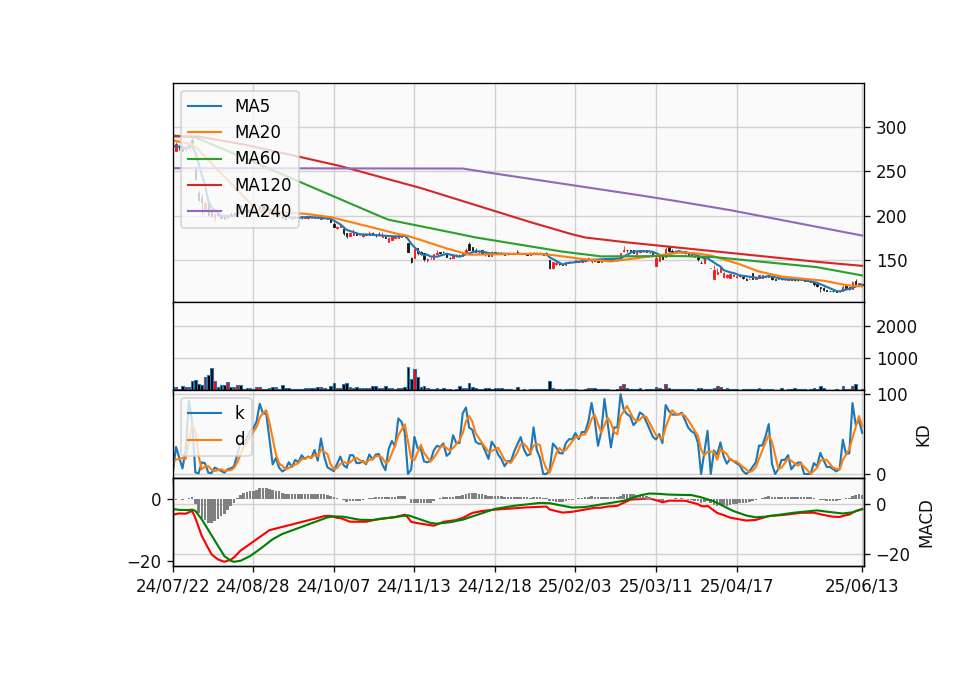This screenshot has height=690, width=960.
Task: Click the red MA120 legend line swatch
Action: pyautogui.click(x=204, y=184)
